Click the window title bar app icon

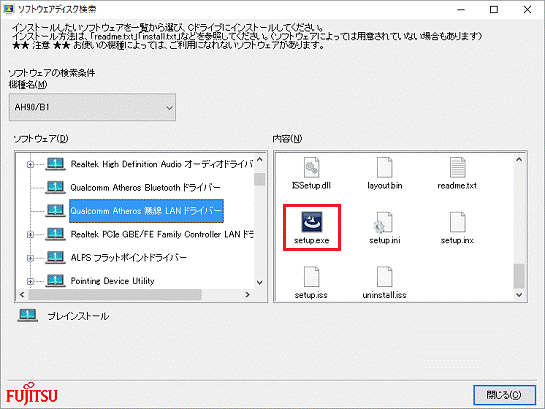(8, 9)
